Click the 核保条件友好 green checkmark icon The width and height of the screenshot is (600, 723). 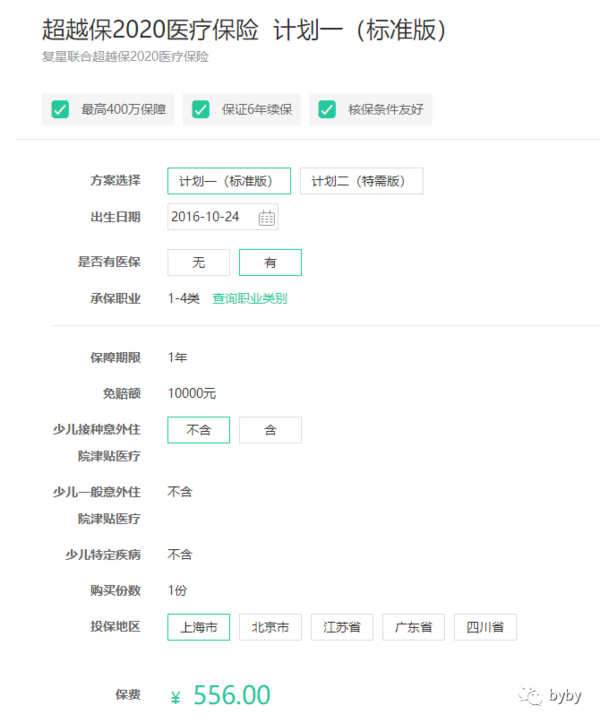click(327, 109)
